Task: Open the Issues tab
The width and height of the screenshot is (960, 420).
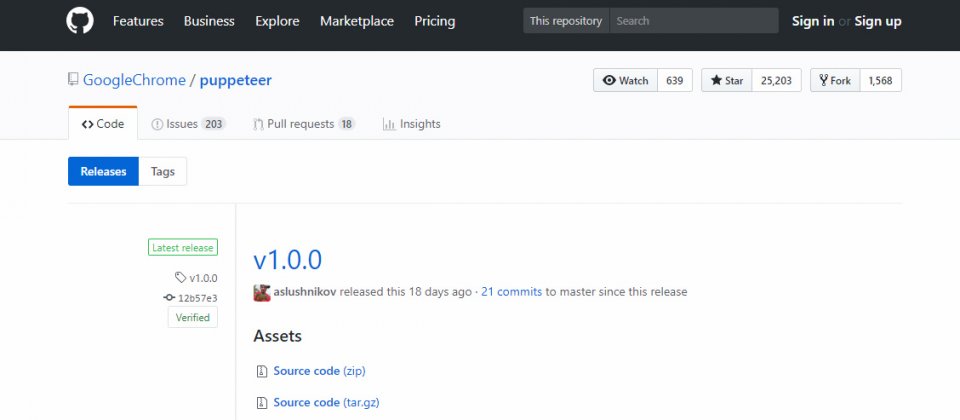Action: point(189,124)
